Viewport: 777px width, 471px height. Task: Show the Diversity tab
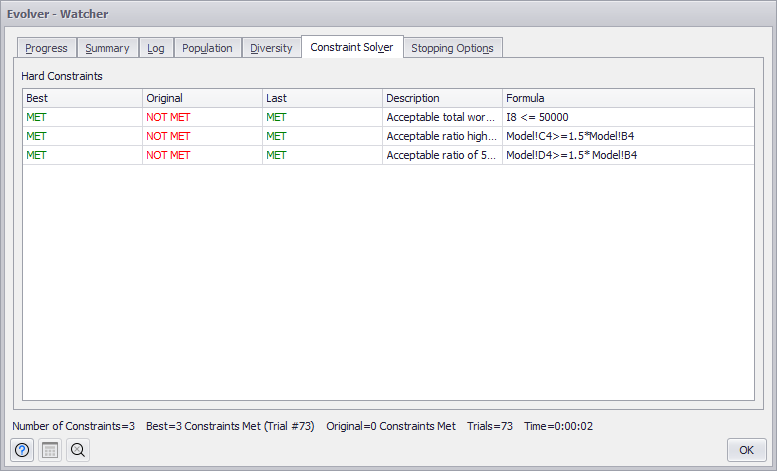point(271,48)
